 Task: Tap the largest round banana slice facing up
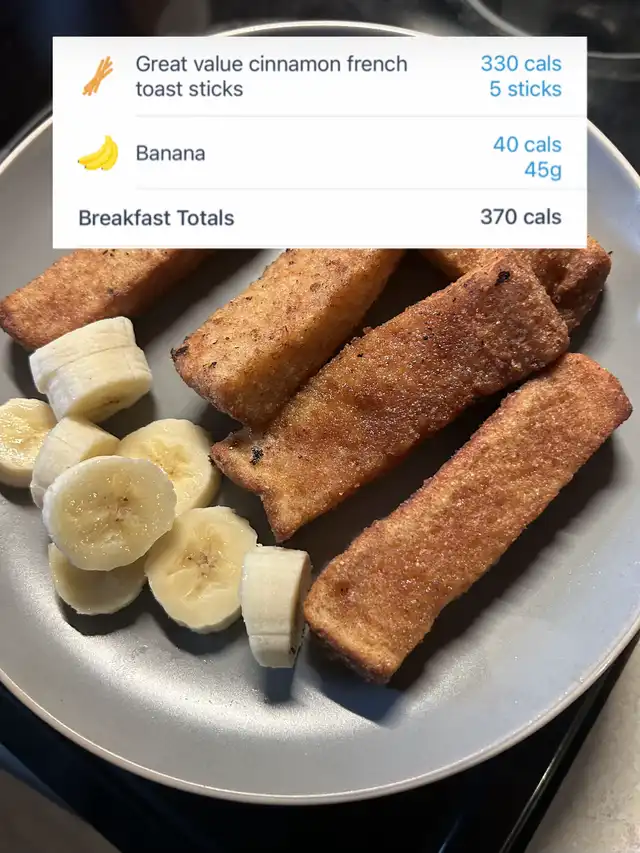(109, 512)
